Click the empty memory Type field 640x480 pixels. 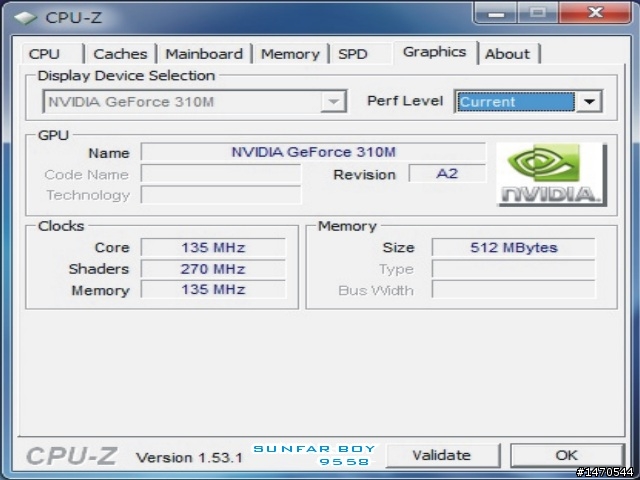tap(513, 269)
